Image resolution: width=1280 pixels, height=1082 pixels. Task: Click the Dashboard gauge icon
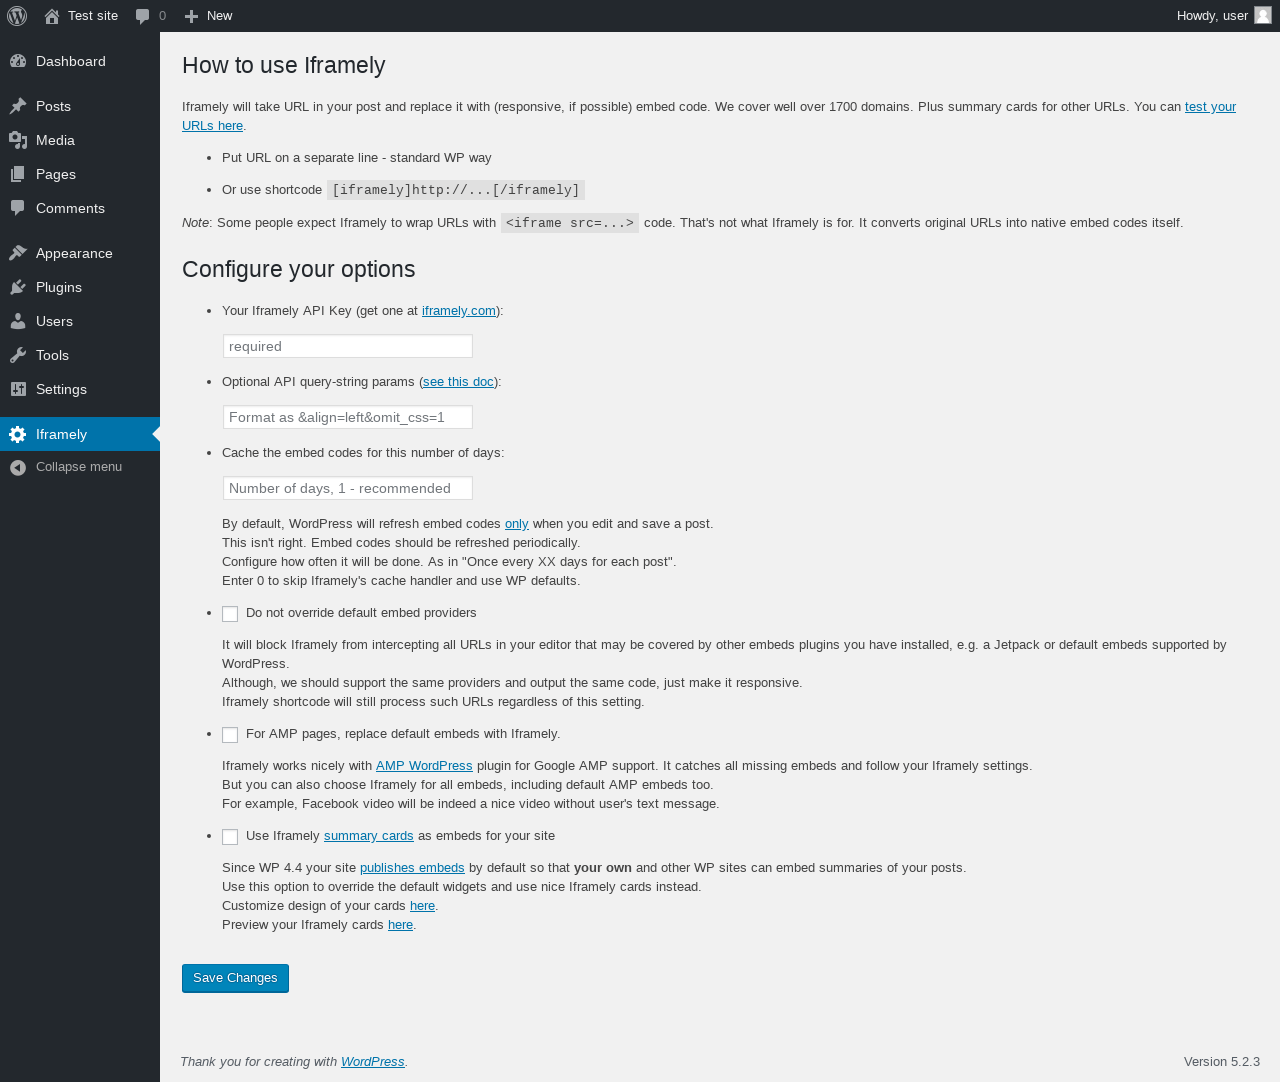tap(18, 61)
